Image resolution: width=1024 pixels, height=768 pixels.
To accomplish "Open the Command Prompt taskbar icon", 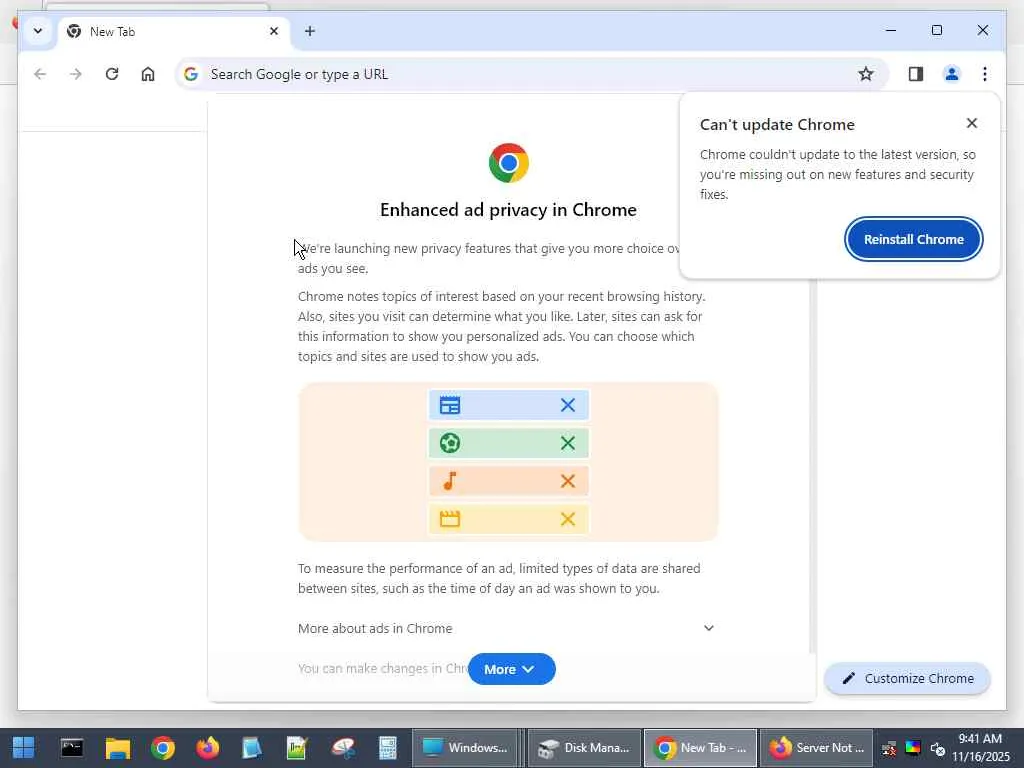I will 72,748.
